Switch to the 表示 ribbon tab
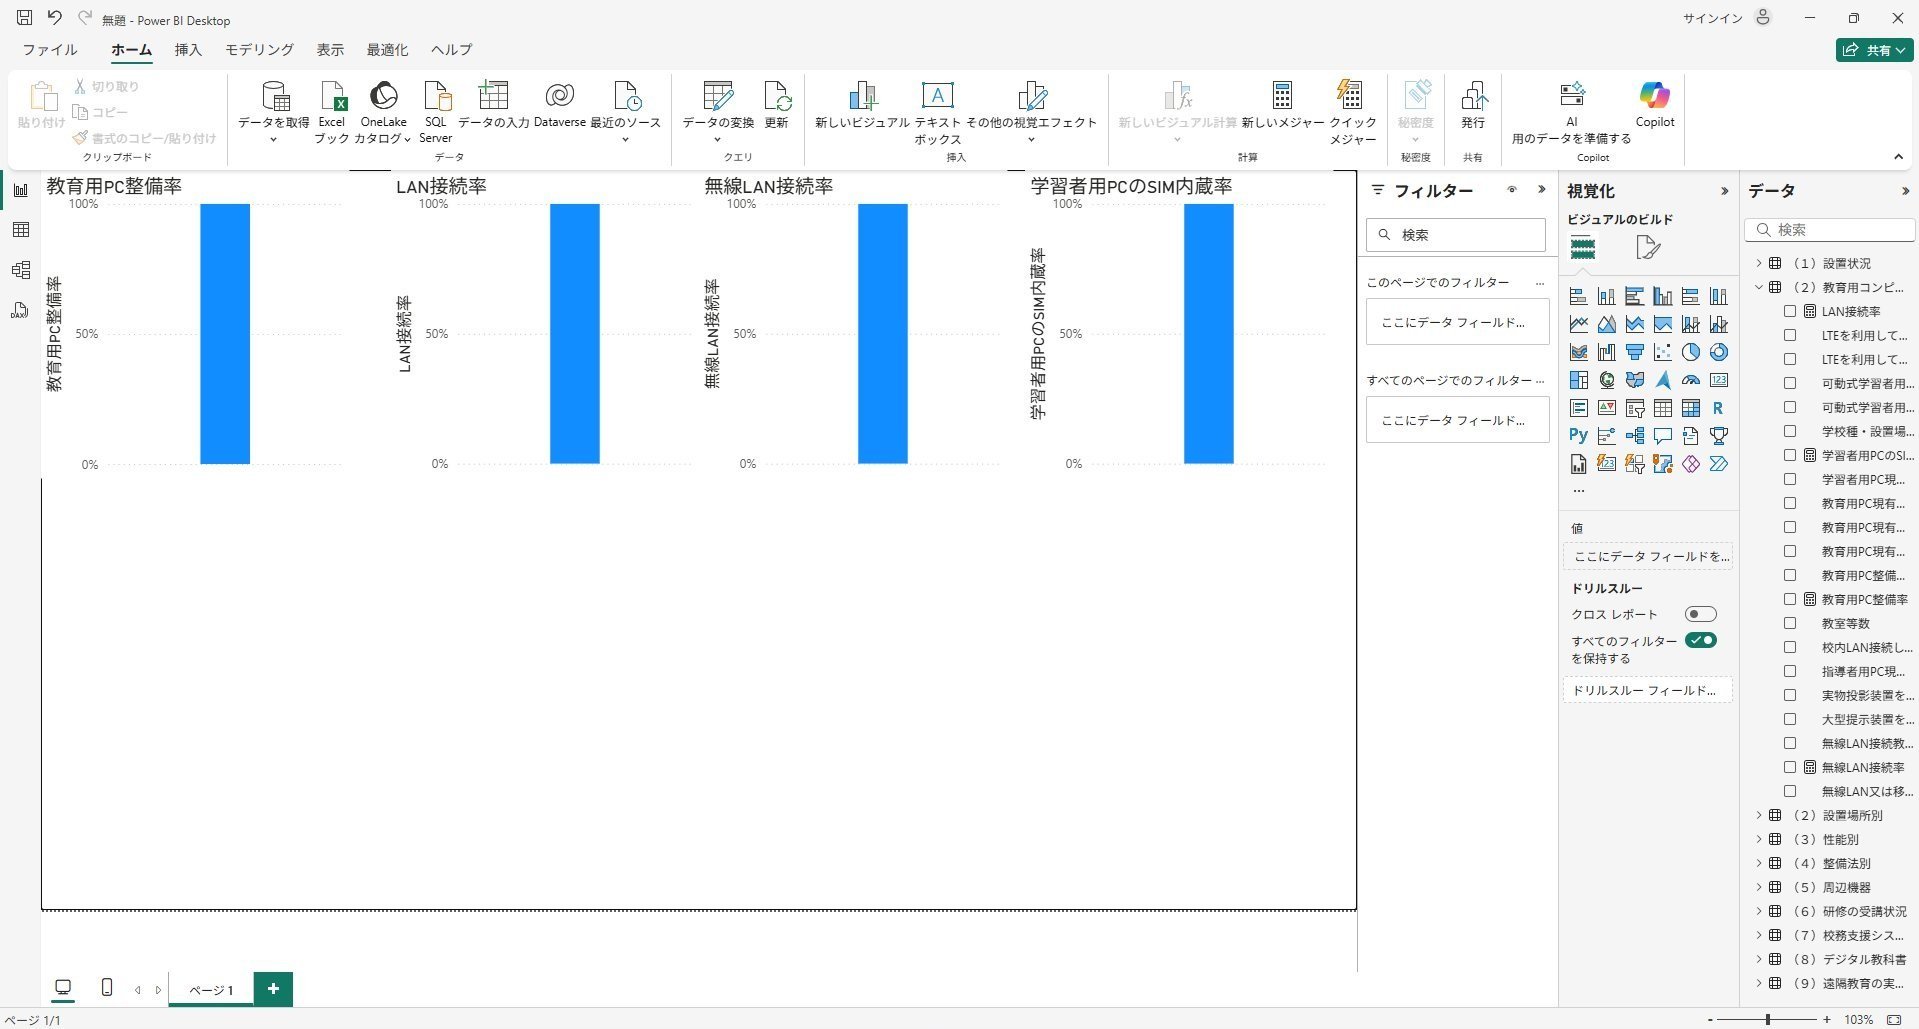The image size is (1919, 1029). pyautogui.click(x=330, y=50)
